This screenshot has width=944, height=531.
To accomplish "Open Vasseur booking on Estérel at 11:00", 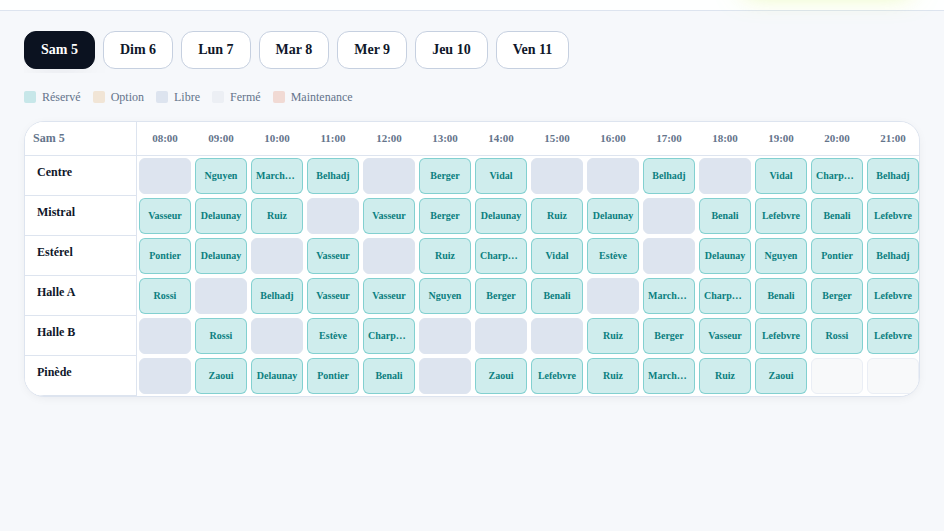I will click(x=333, y=256).
